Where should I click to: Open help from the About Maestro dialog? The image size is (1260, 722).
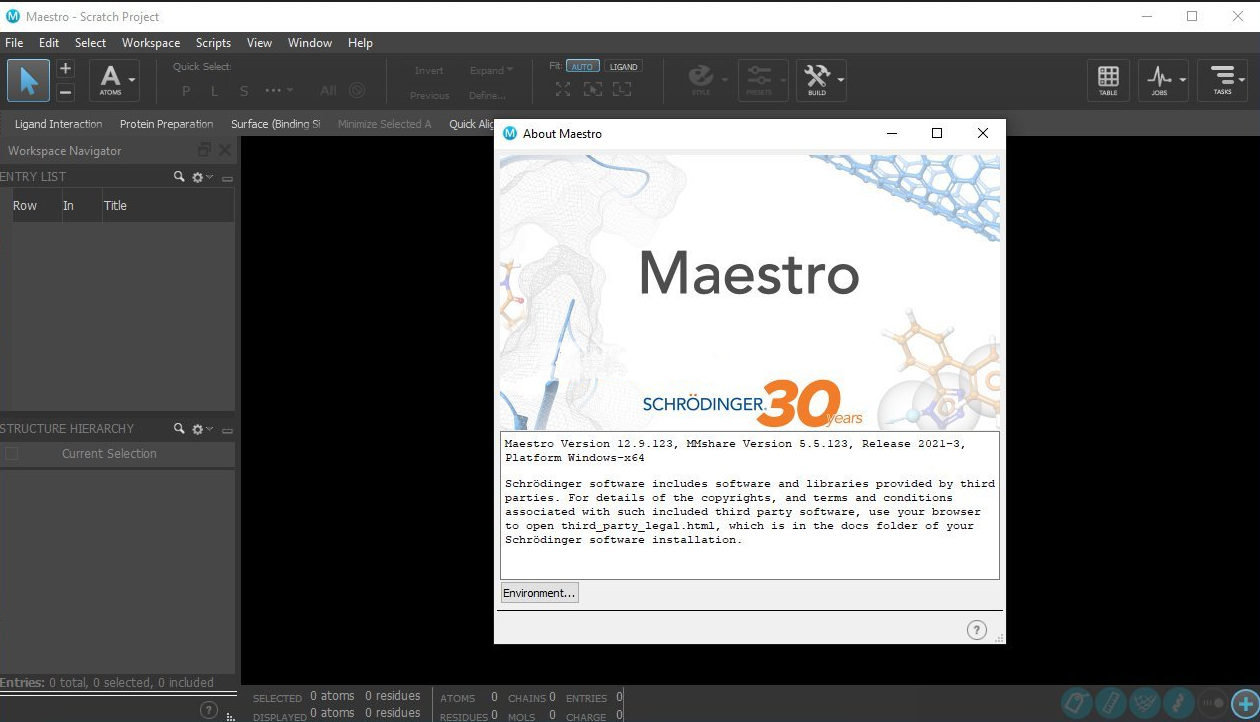(977, 629)
